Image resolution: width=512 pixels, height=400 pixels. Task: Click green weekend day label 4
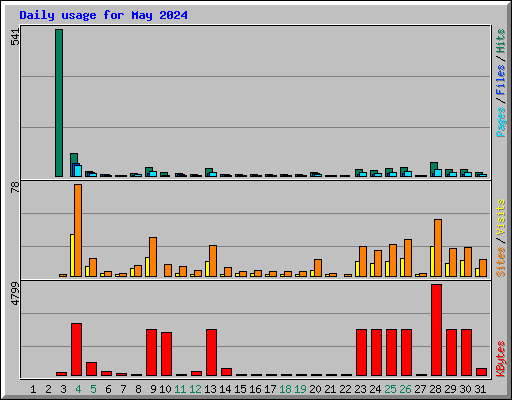point(78,389)
